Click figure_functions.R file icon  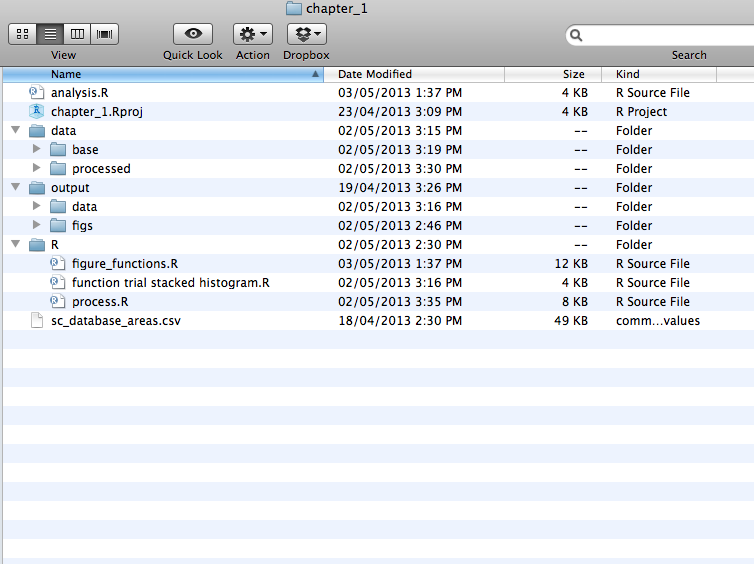[x=57, y=263]
